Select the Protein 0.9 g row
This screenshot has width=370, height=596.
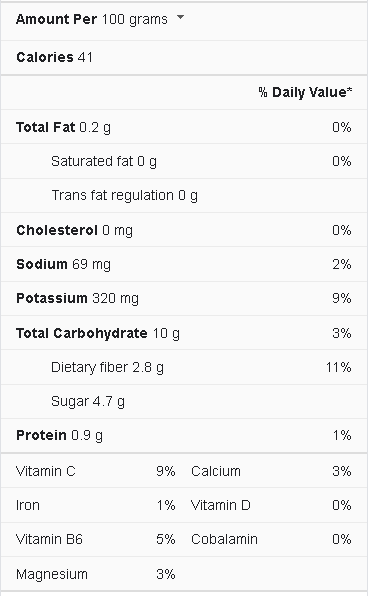pyautogui.click(x=184, y=436)
